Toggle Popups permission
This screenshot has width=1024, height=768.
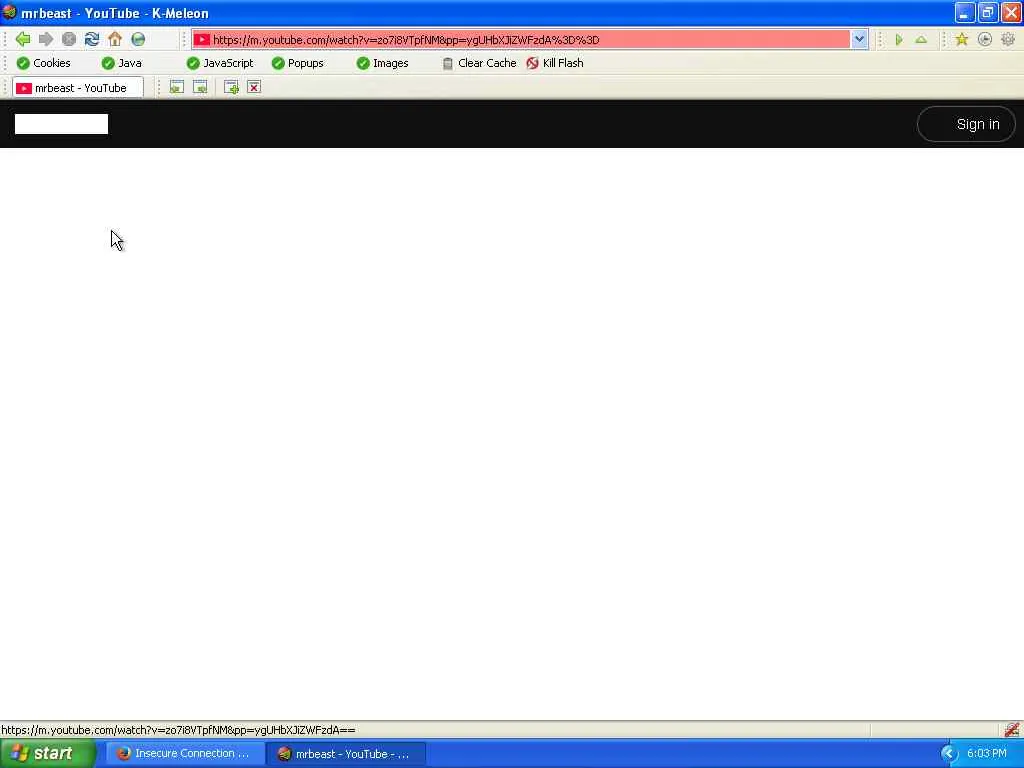(298, 63)
